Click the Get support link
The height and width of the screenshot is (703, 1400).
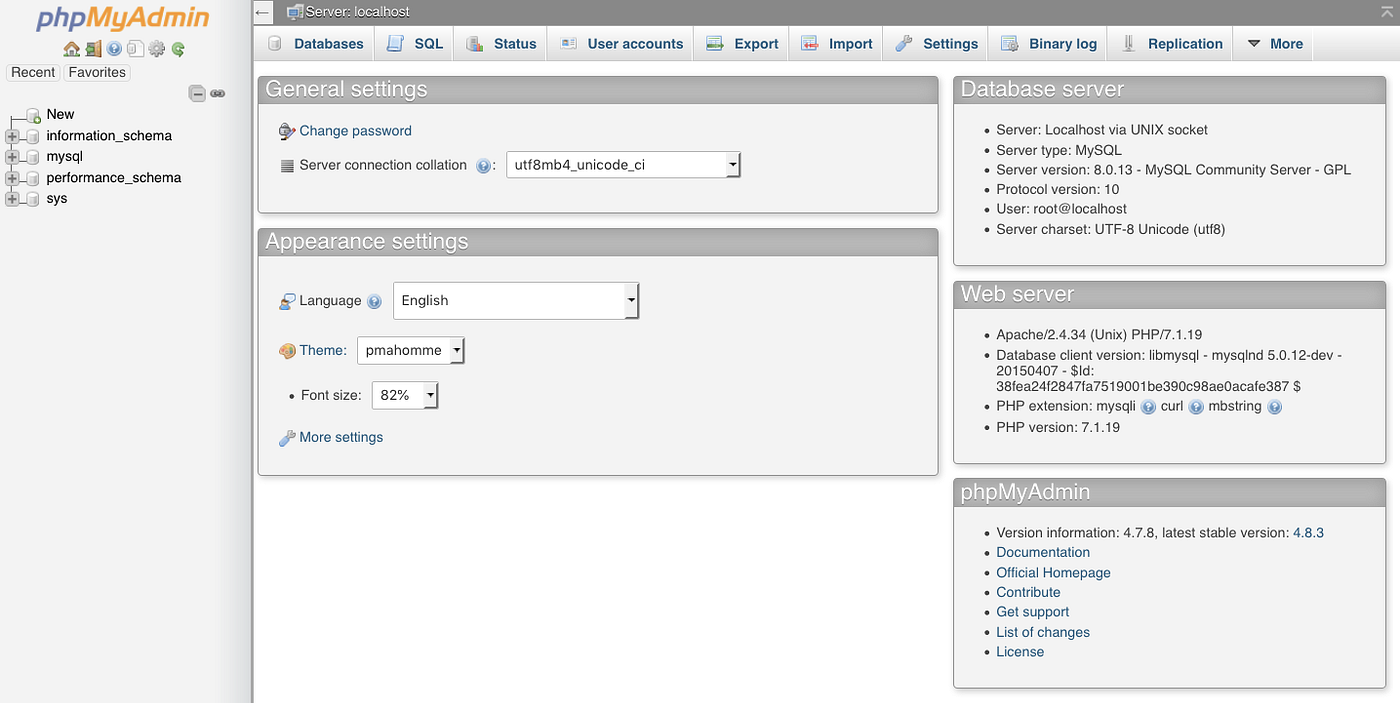coord(1032,612)
